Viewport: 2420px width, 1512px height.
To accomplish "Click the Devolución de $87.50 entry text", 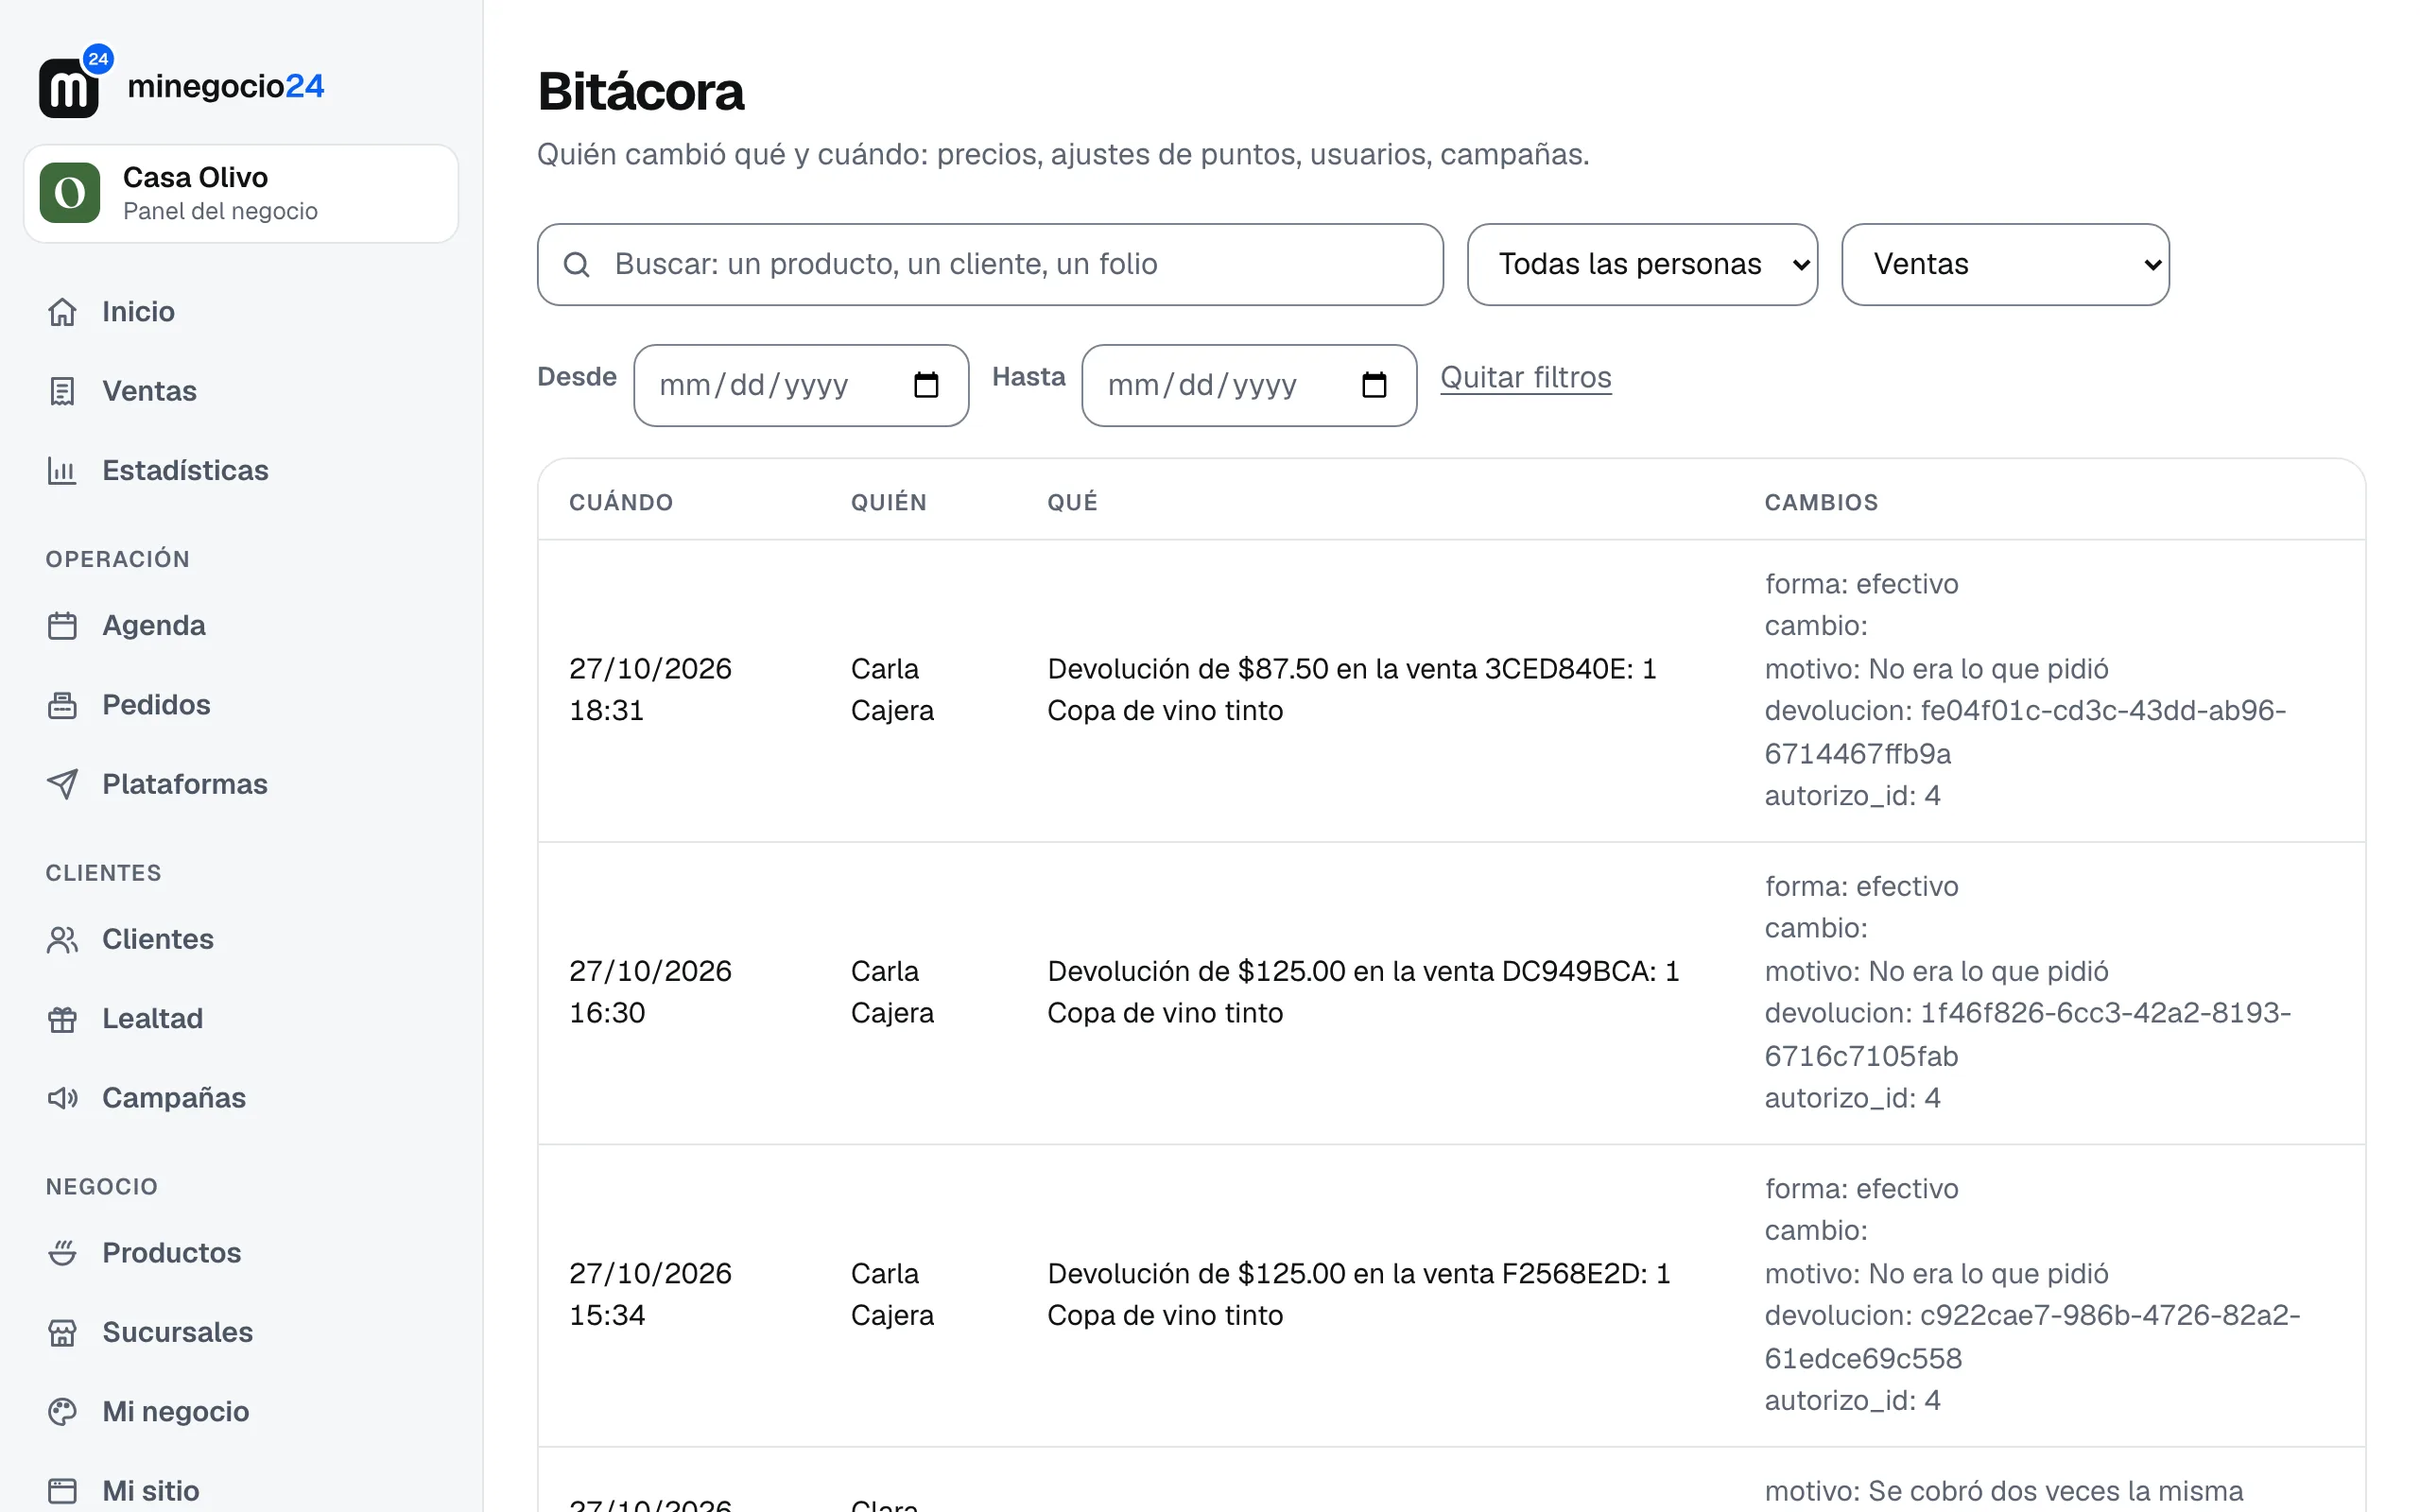I will (1352, 690).
